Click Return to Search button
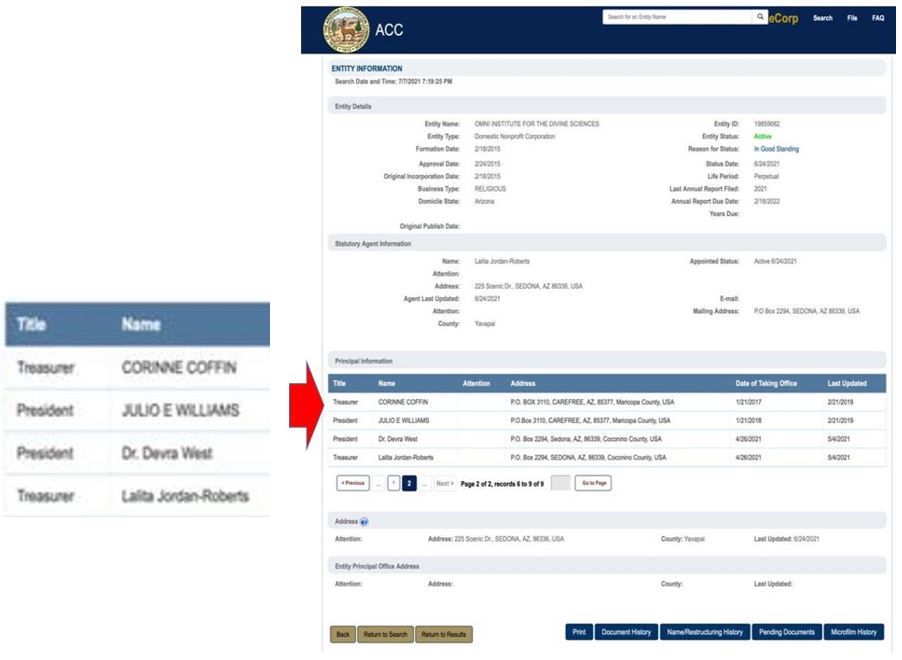 click(385, 634)
